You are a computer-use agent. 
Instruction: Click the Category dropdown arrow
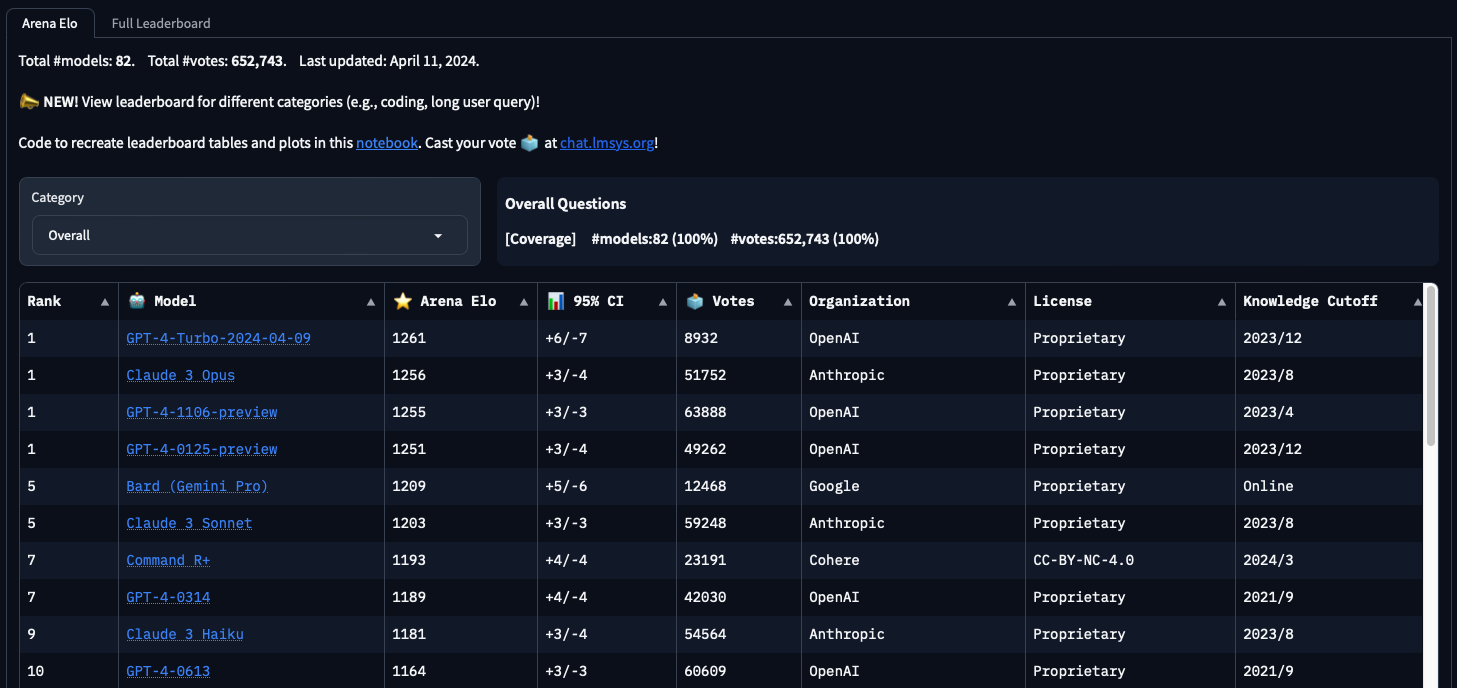438,236
